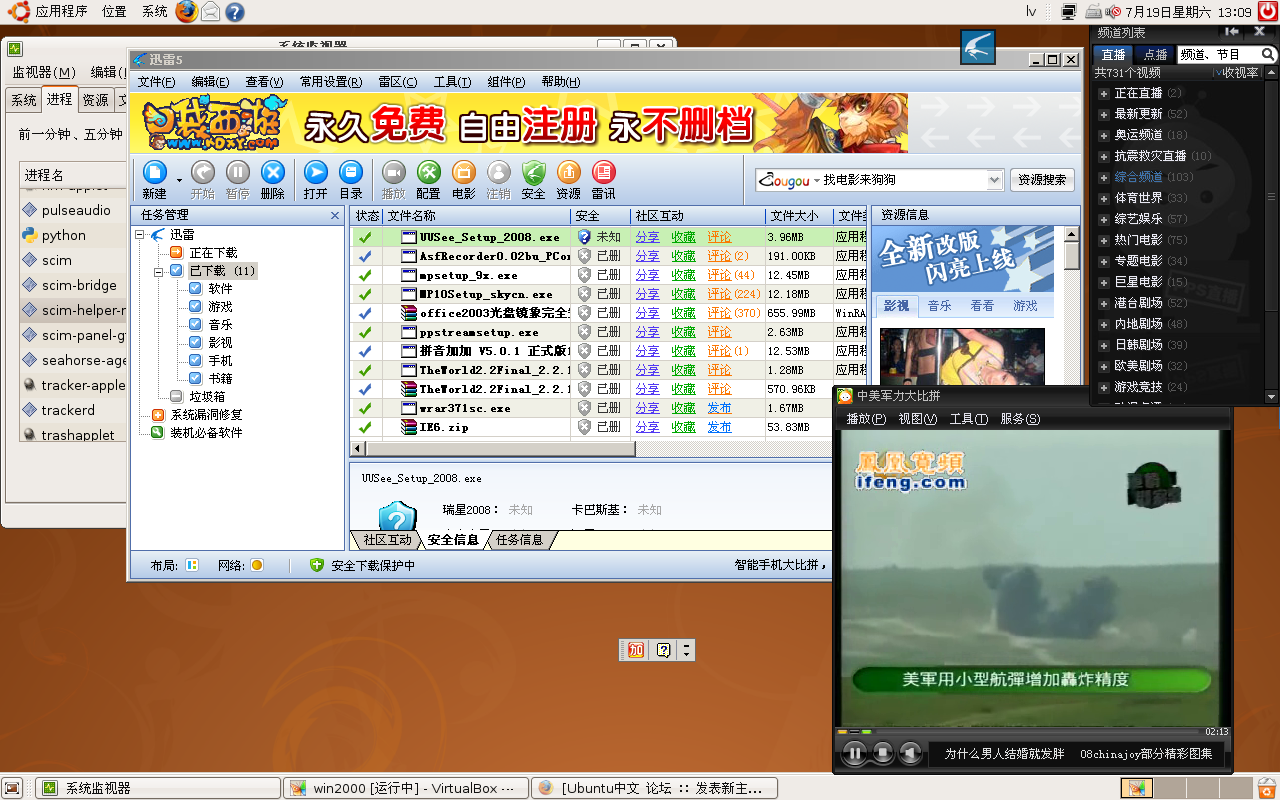Click the 资源搜索 button
The width and height of the screenshot is (1280, 800).
(x=1042, y=180)
